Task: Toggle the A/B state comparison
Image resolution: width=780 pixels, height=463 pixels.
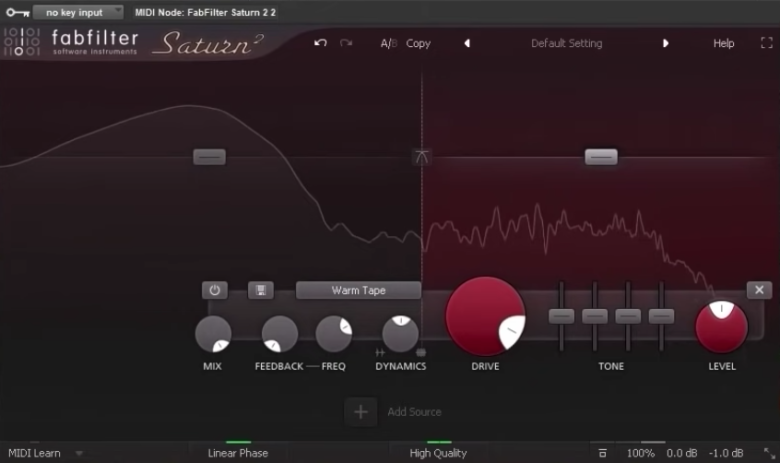Action: tap(389, 43)
